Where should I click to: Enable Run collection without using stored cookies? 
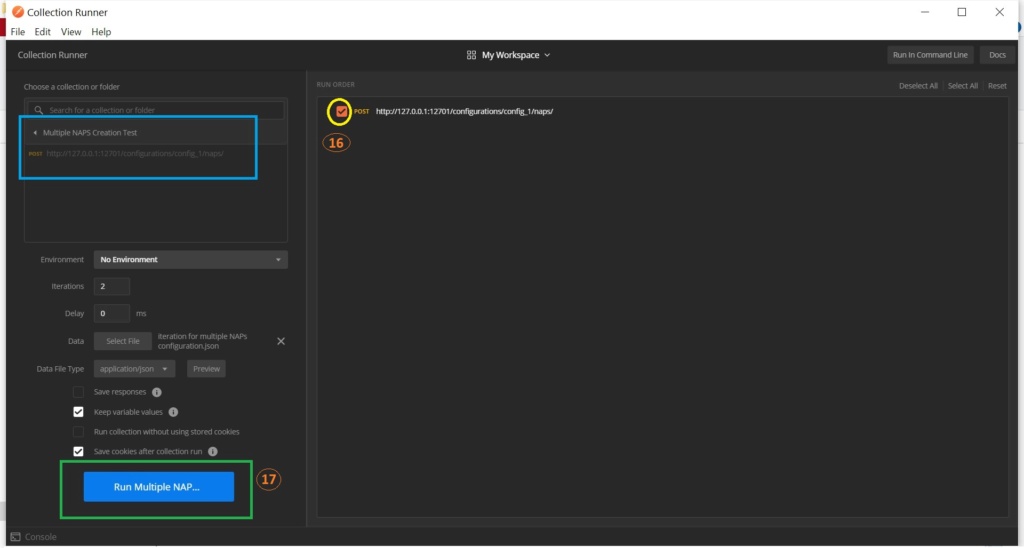78,432
